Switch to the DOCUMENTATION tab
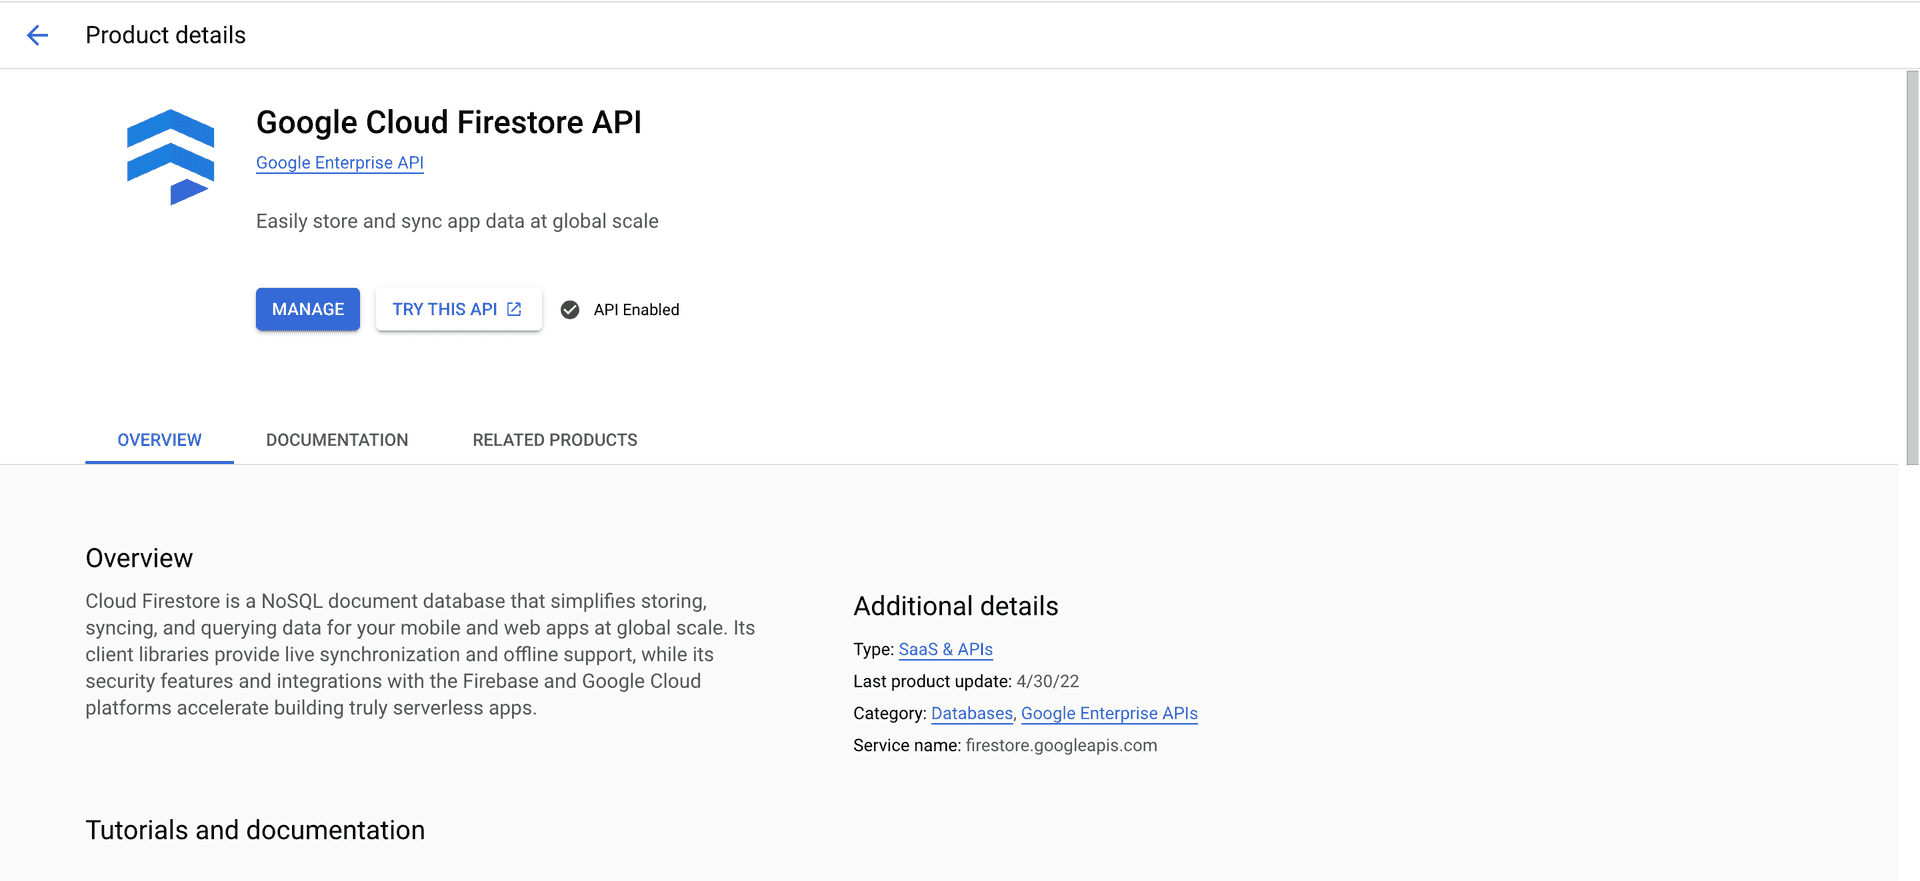The width and height of the screenshot is (1920, 881). pyautogui.click(x=337, y=440)
